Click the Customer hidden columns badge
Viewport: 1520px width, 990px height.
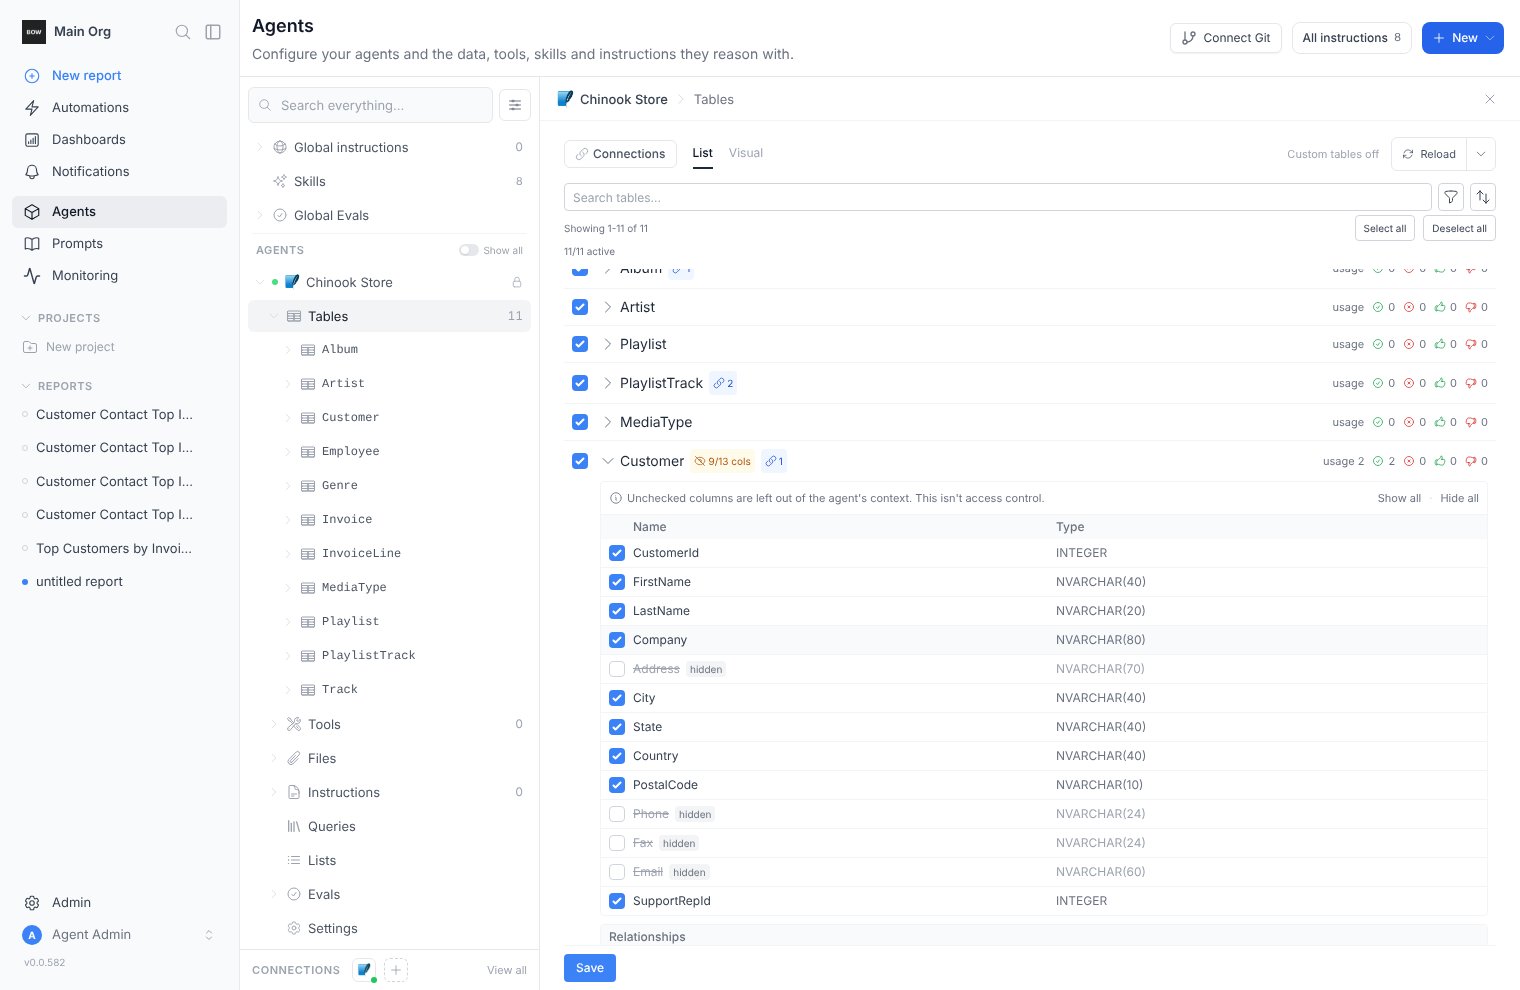tap(722, 461)
